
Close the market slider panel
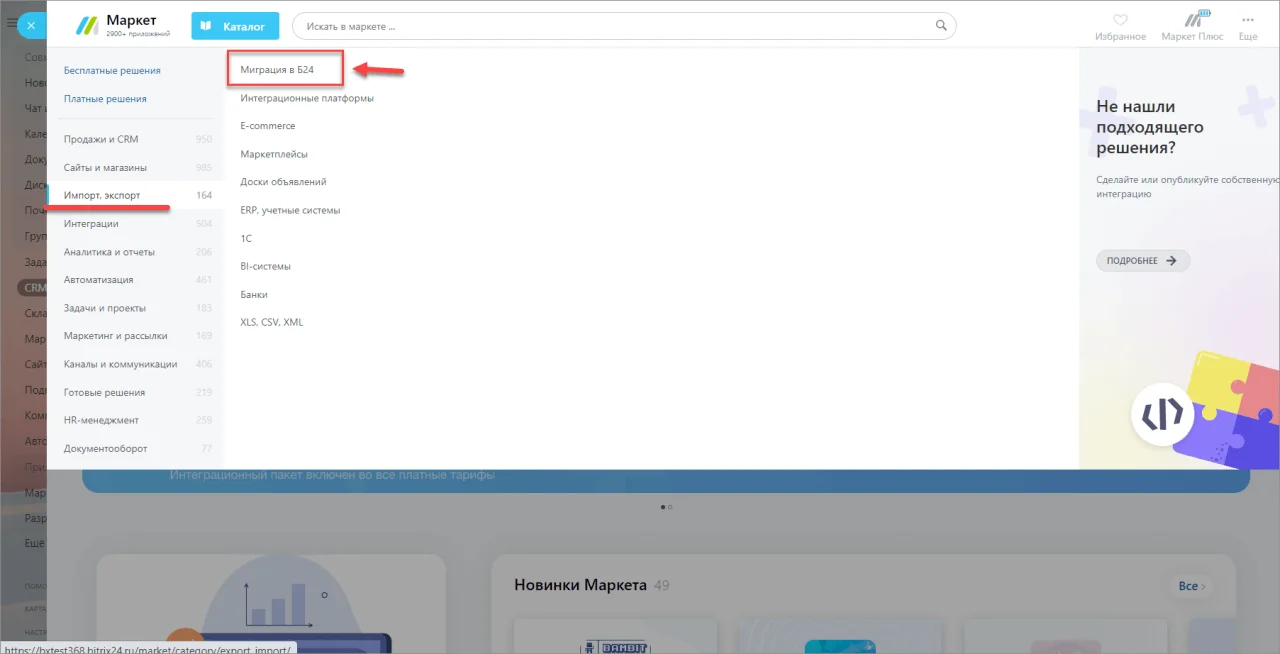(31, 26)
